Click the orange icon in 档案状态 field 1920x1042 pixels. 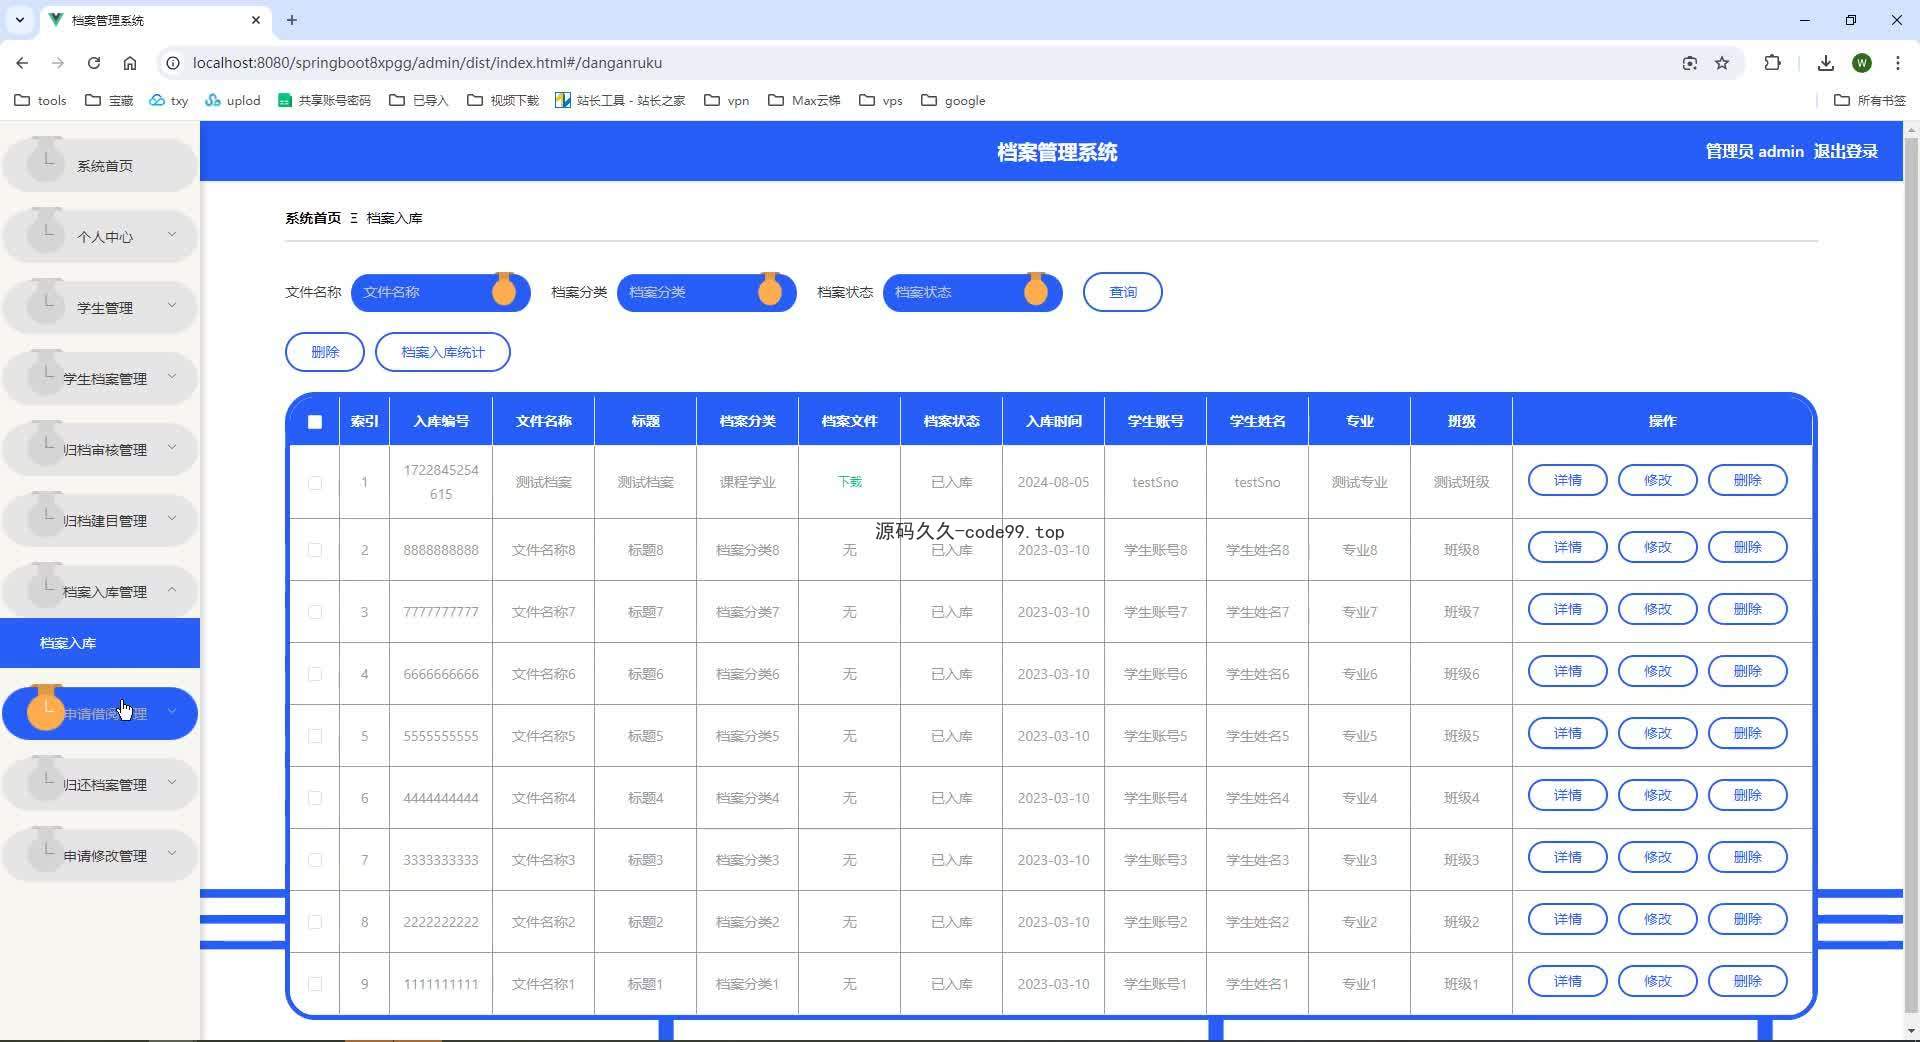pyautogui.click(x=1036, y=289)
